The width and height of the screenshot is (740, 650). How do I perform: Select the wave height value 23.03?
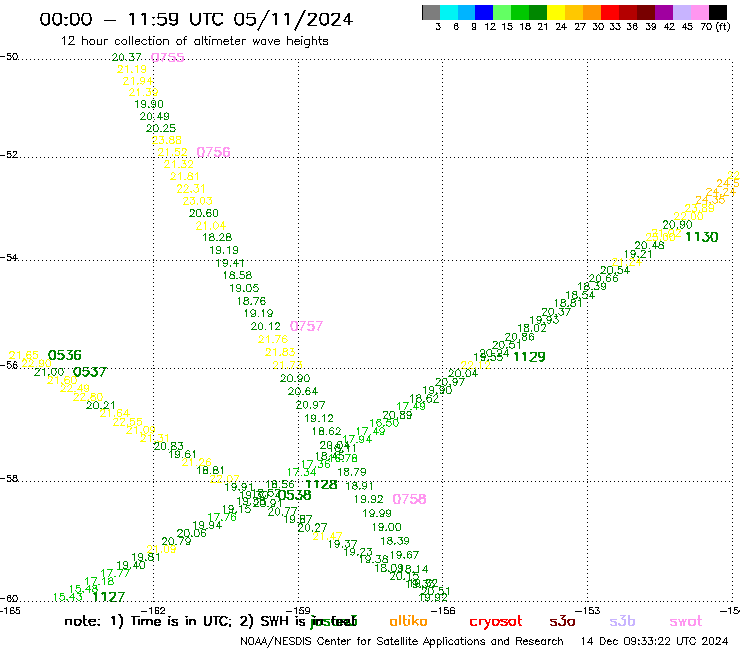(x=198, y=201)
